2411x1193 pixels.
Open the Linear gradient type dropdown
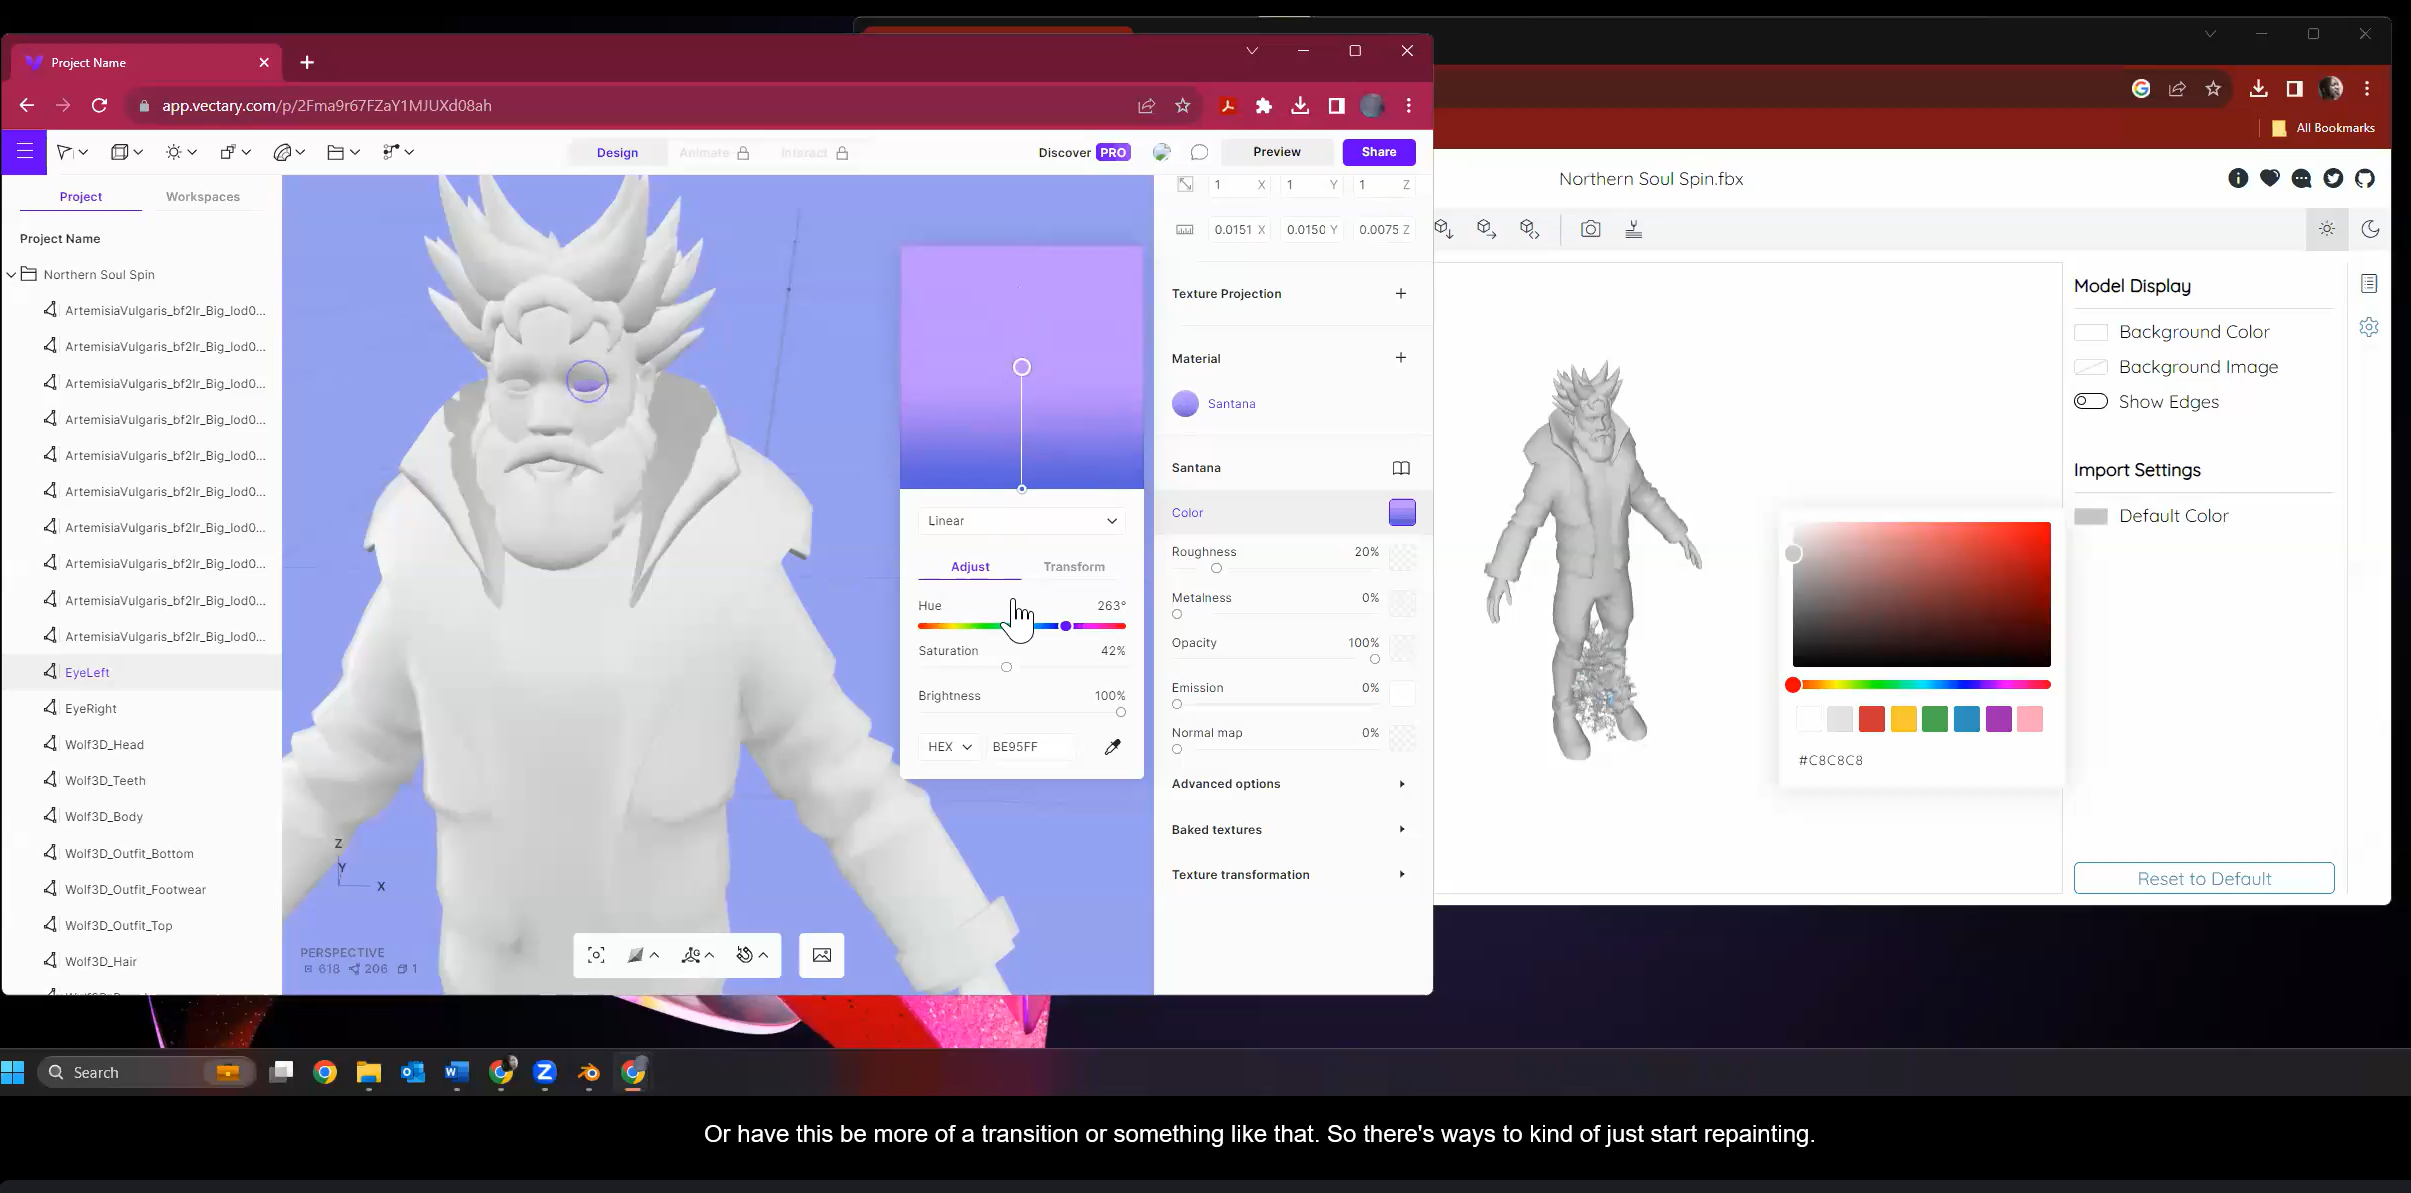[x=1021, y=521]
